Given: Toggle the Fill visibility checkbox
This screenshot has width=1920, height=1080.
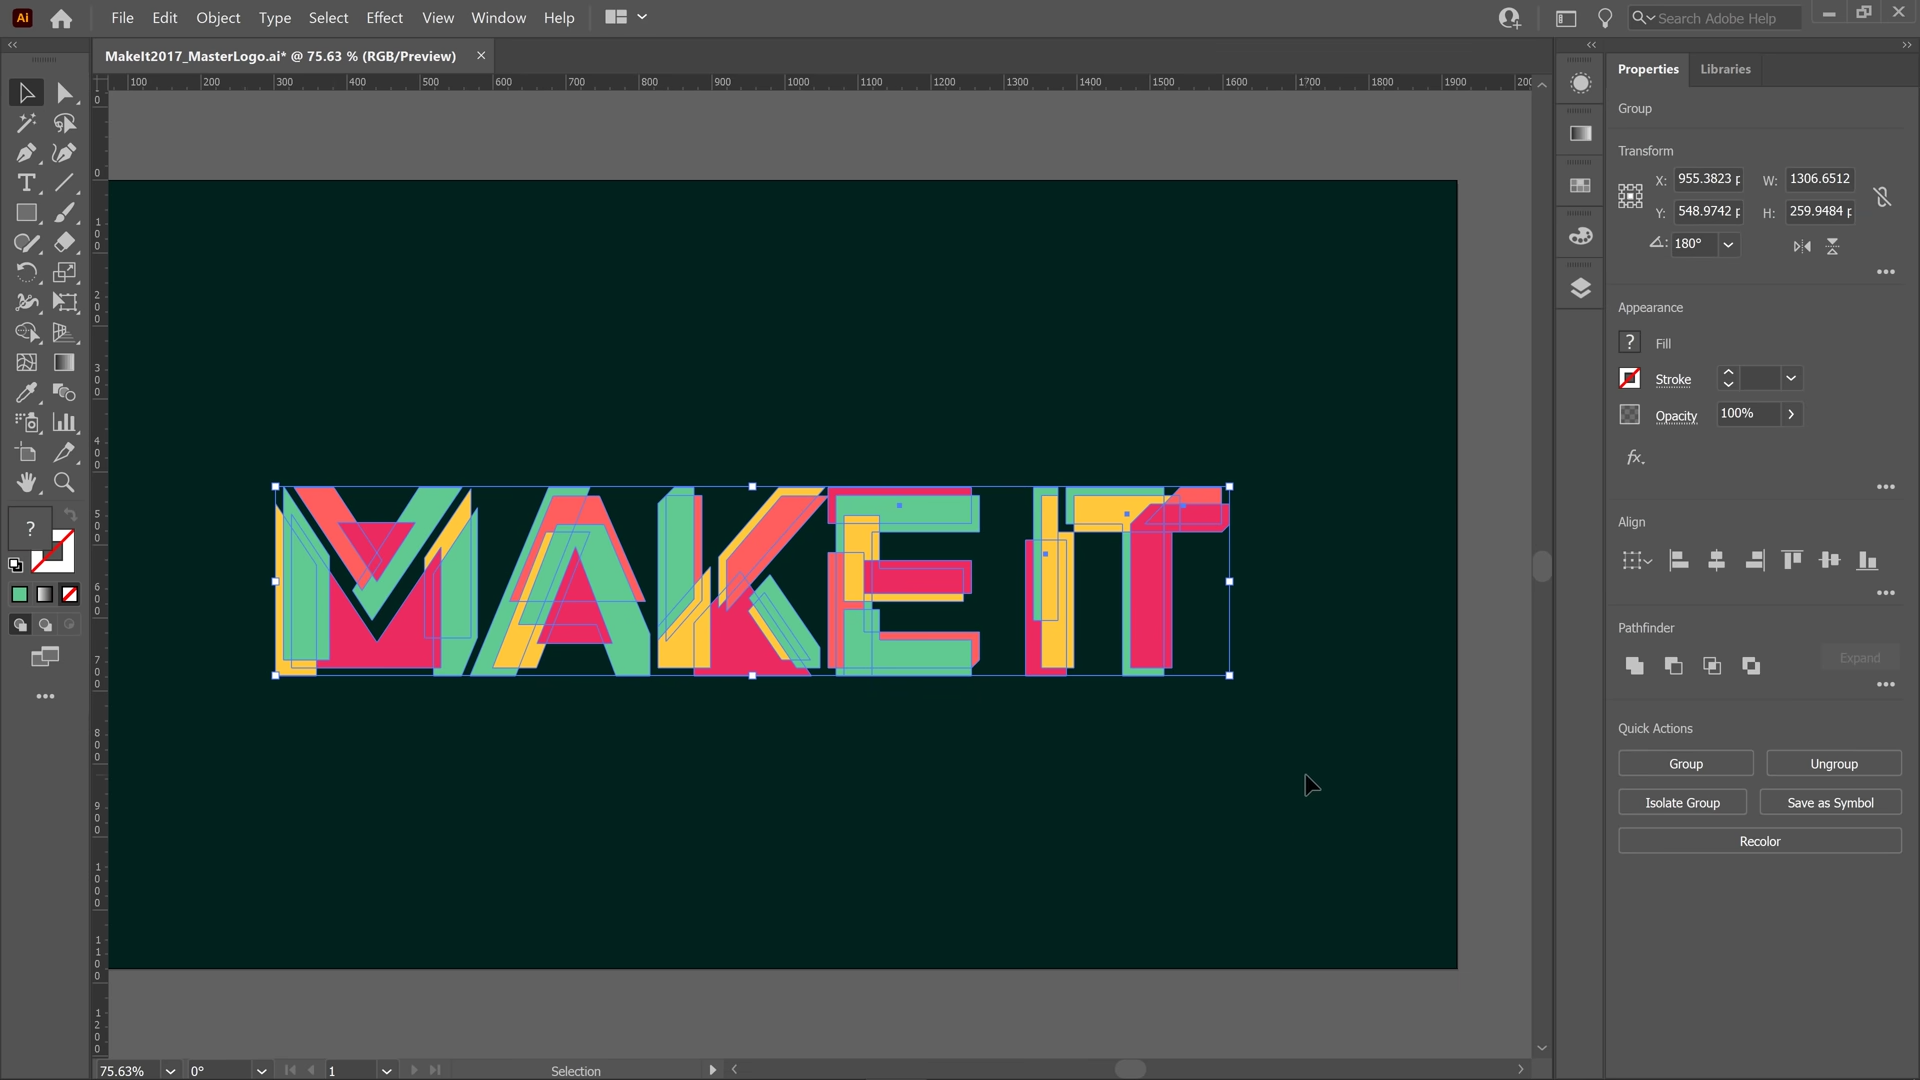Looking at the screenshot, I should tap(1629, 342).
